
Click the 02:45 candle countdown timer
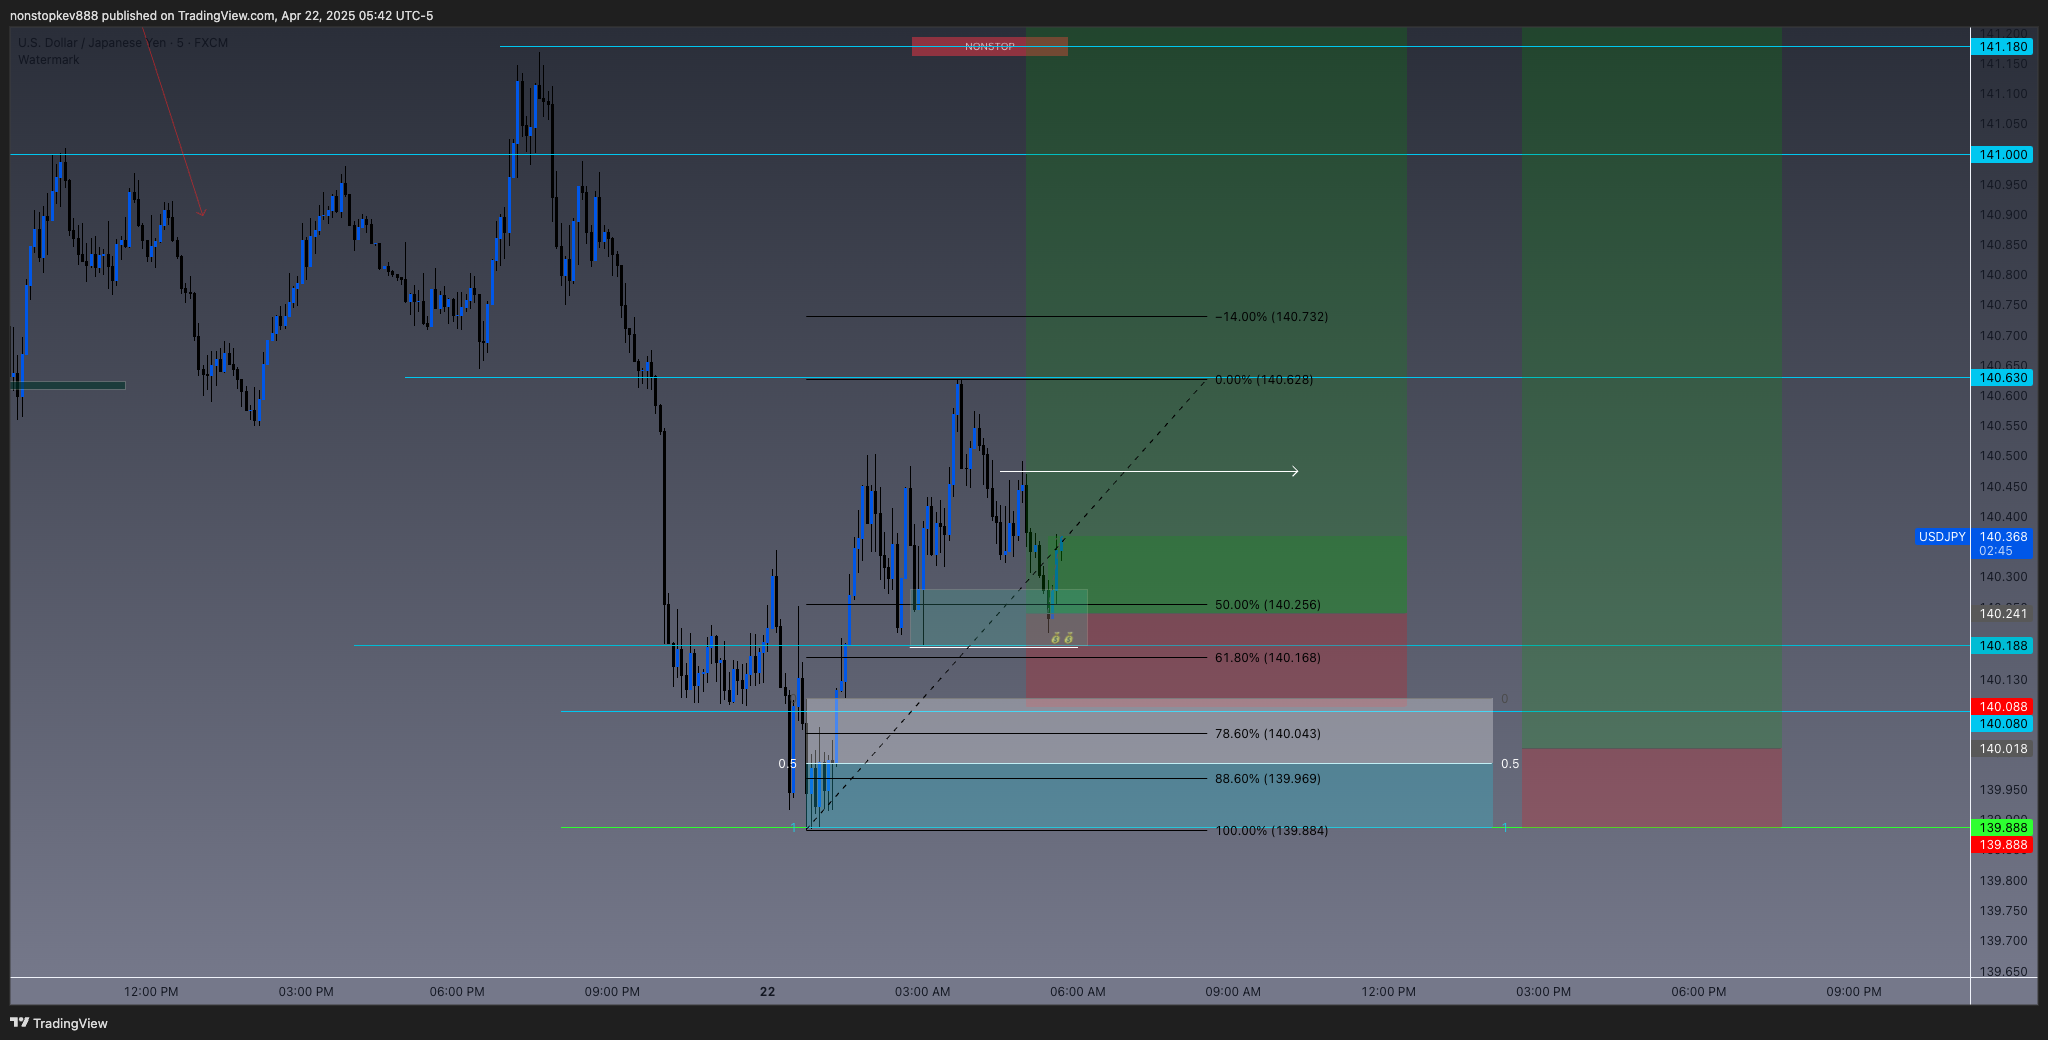coord(1995,551)
